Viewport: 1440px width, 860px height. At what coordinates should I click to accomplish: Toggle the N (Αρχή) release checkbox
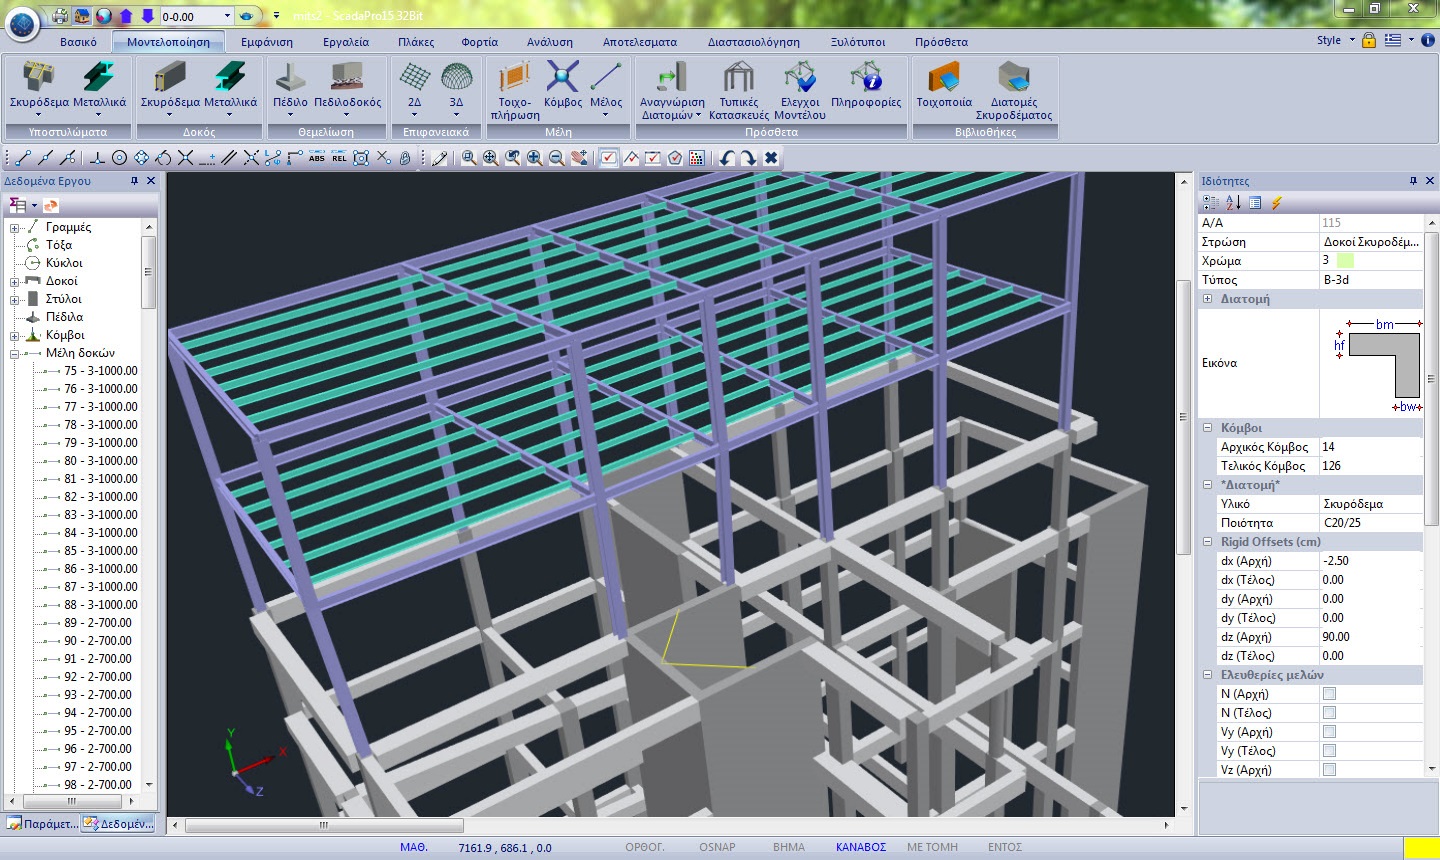click(1329, 694)
